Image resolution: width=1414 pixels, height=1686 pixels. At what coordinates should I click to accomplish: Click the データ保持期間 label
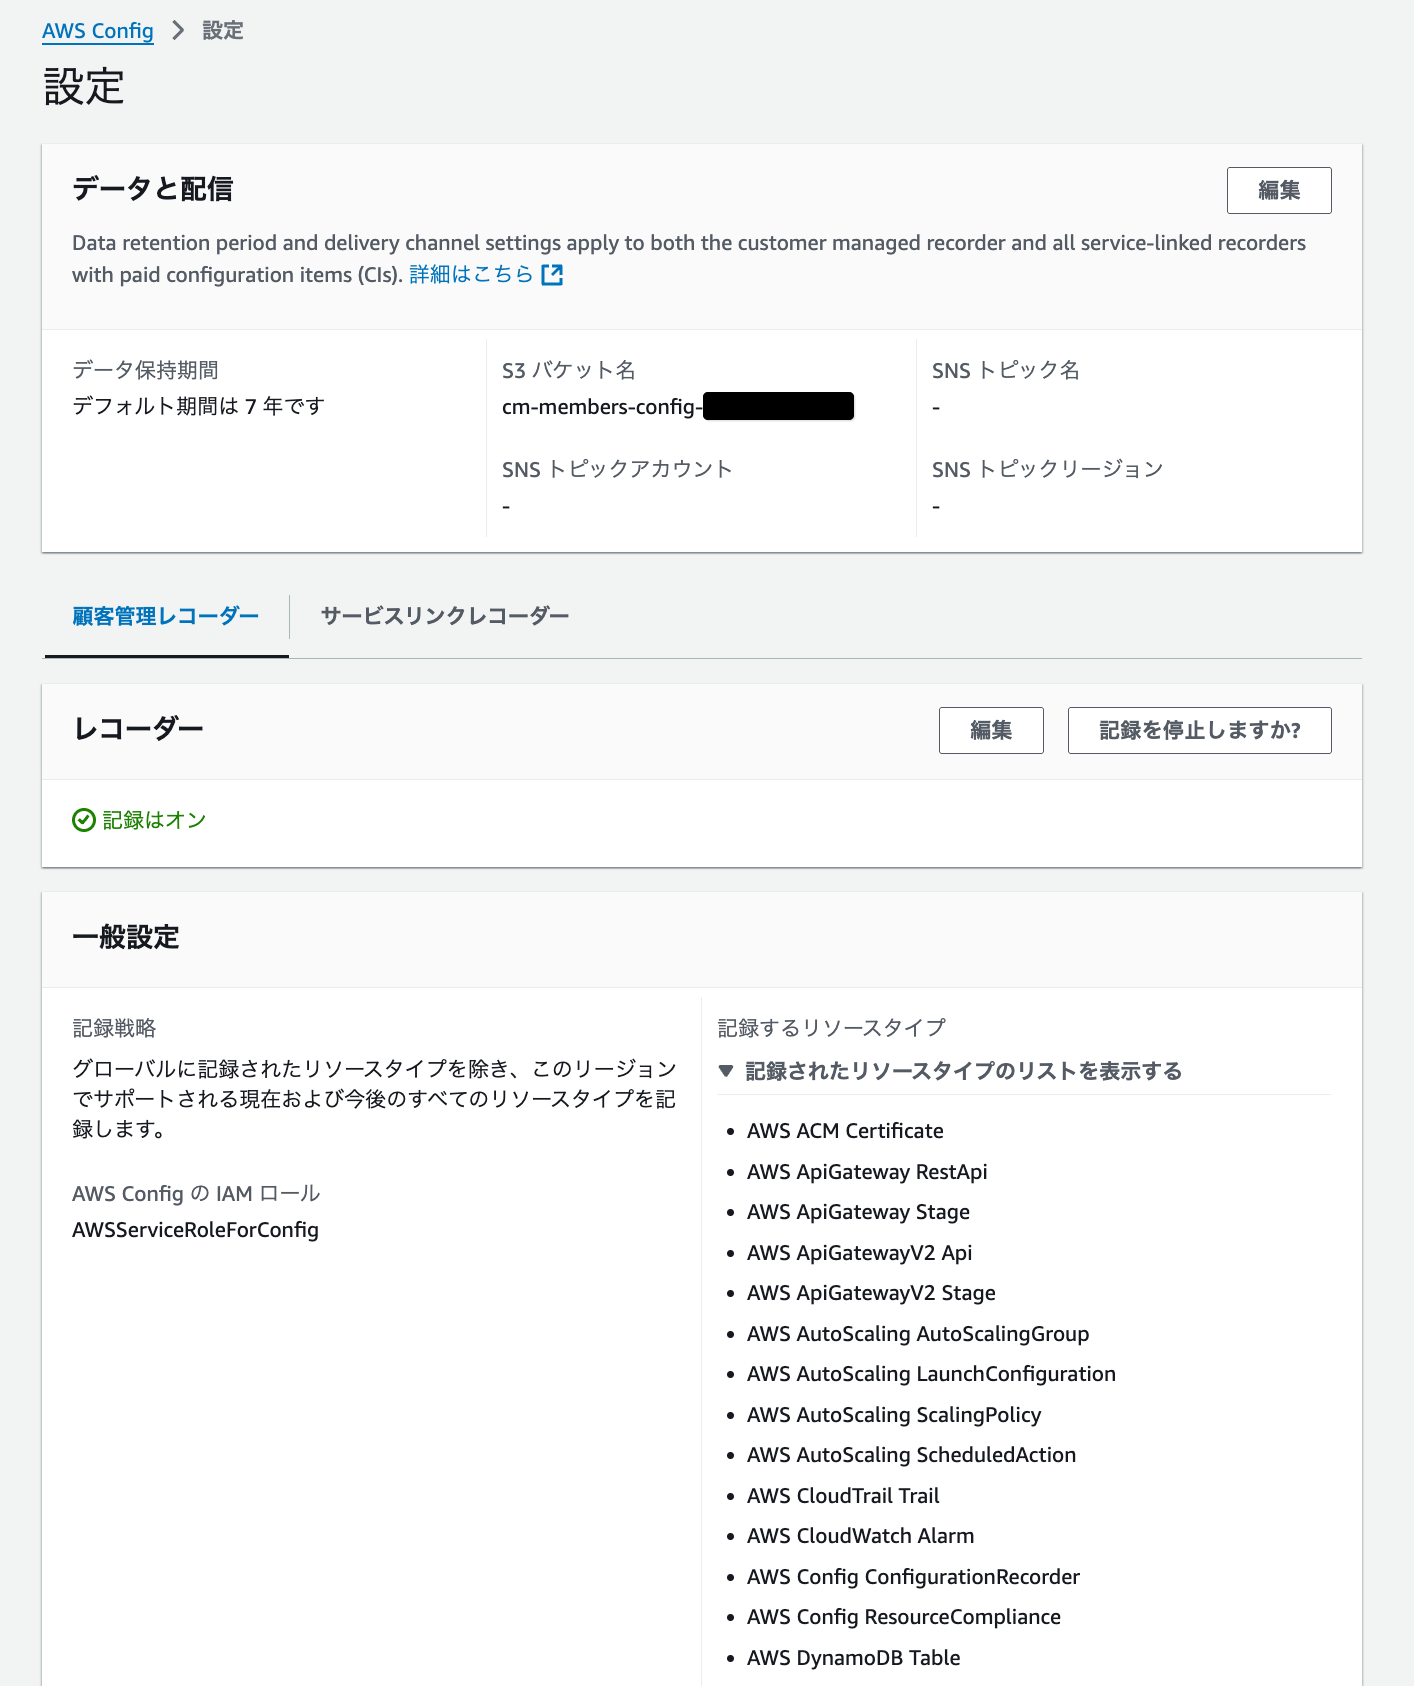point(145,370)
